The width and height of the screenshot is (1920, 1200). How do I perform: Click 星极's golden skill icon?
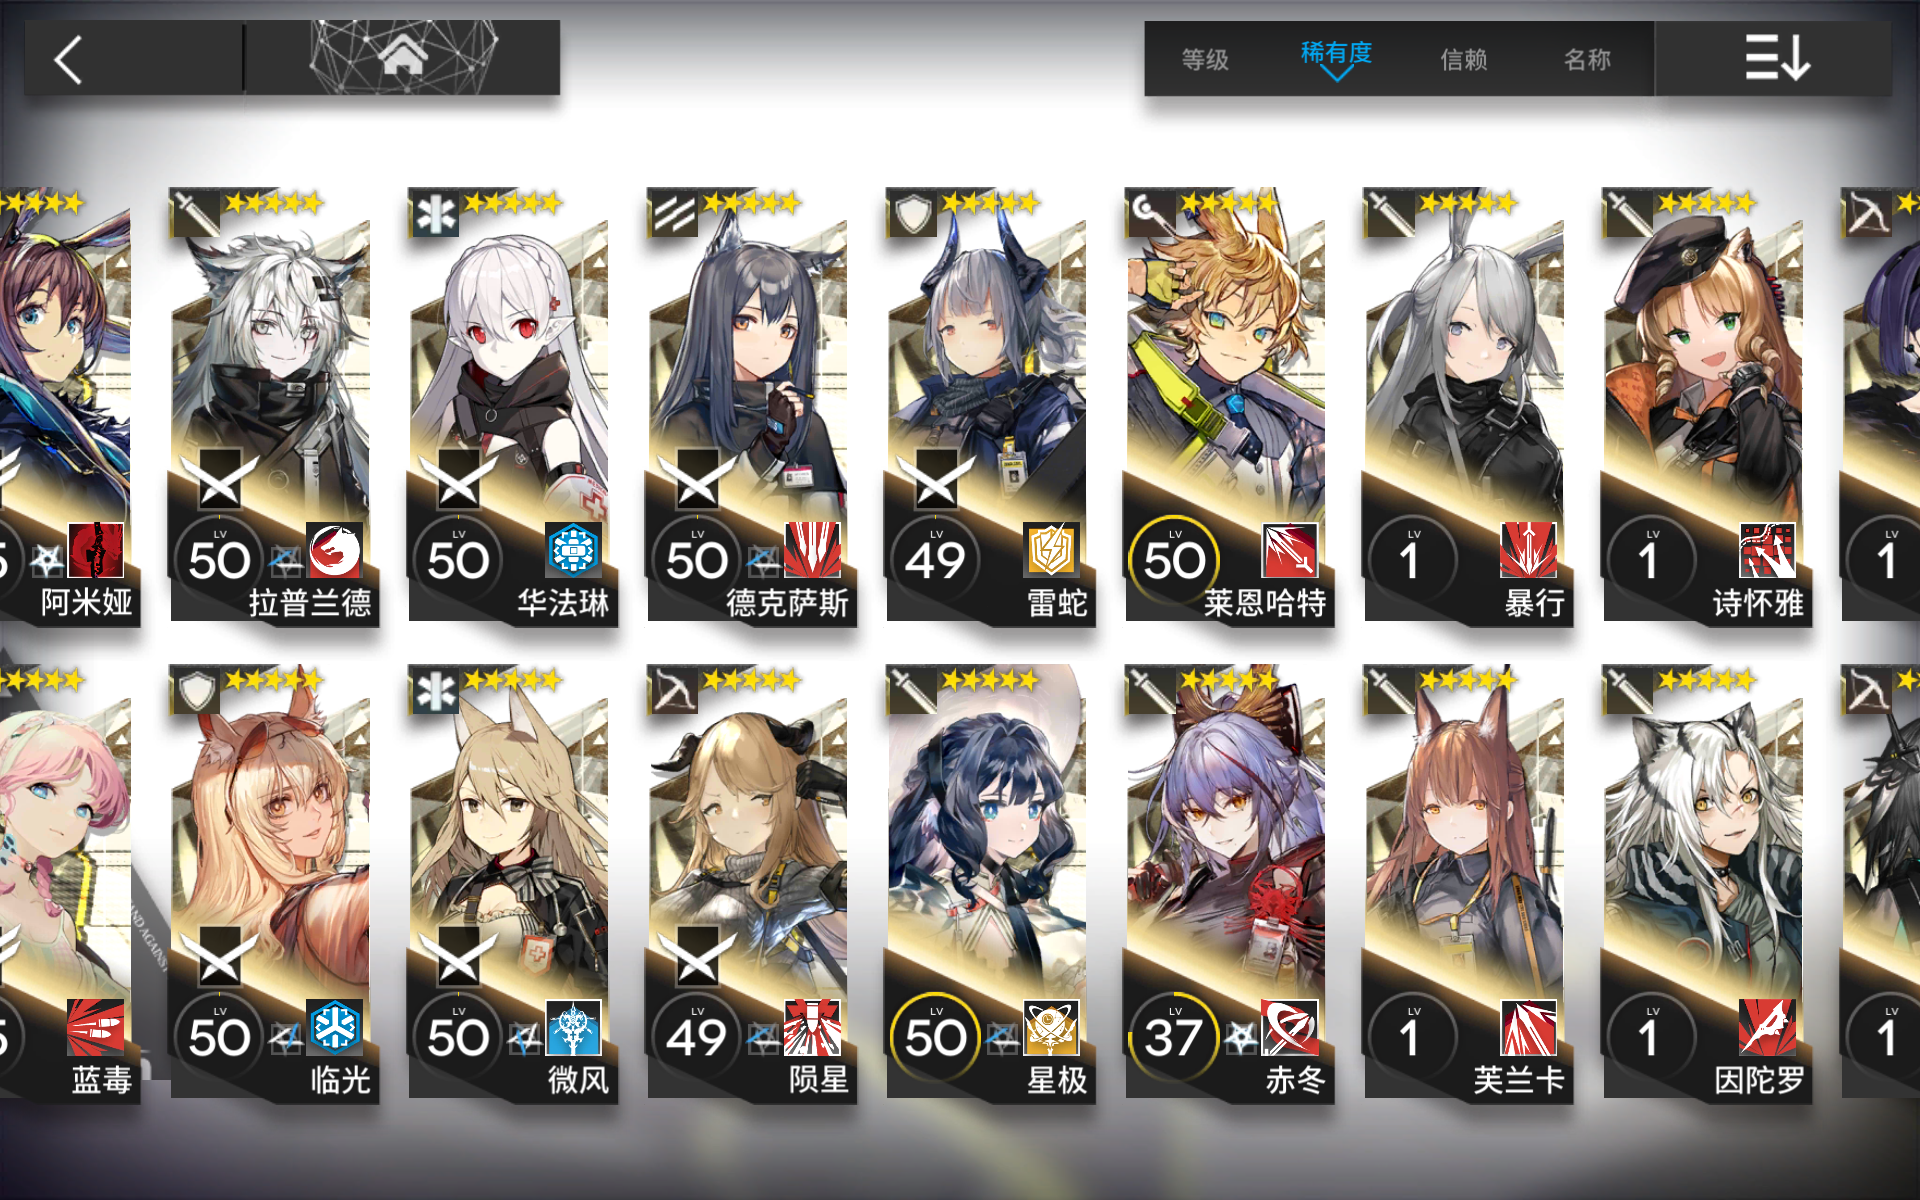(x=1051, y=1027)
